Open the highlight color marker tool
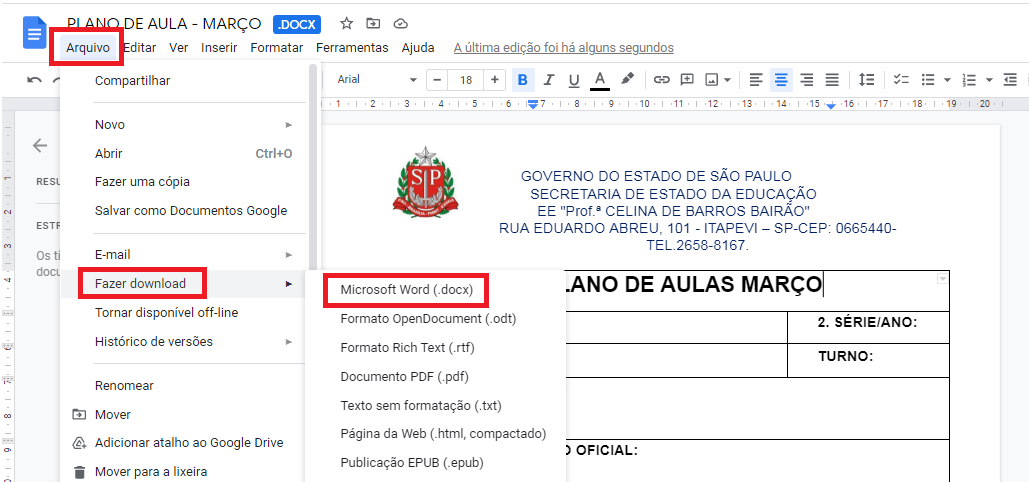This screenshot has height=482, width=1029. point(627,79)
